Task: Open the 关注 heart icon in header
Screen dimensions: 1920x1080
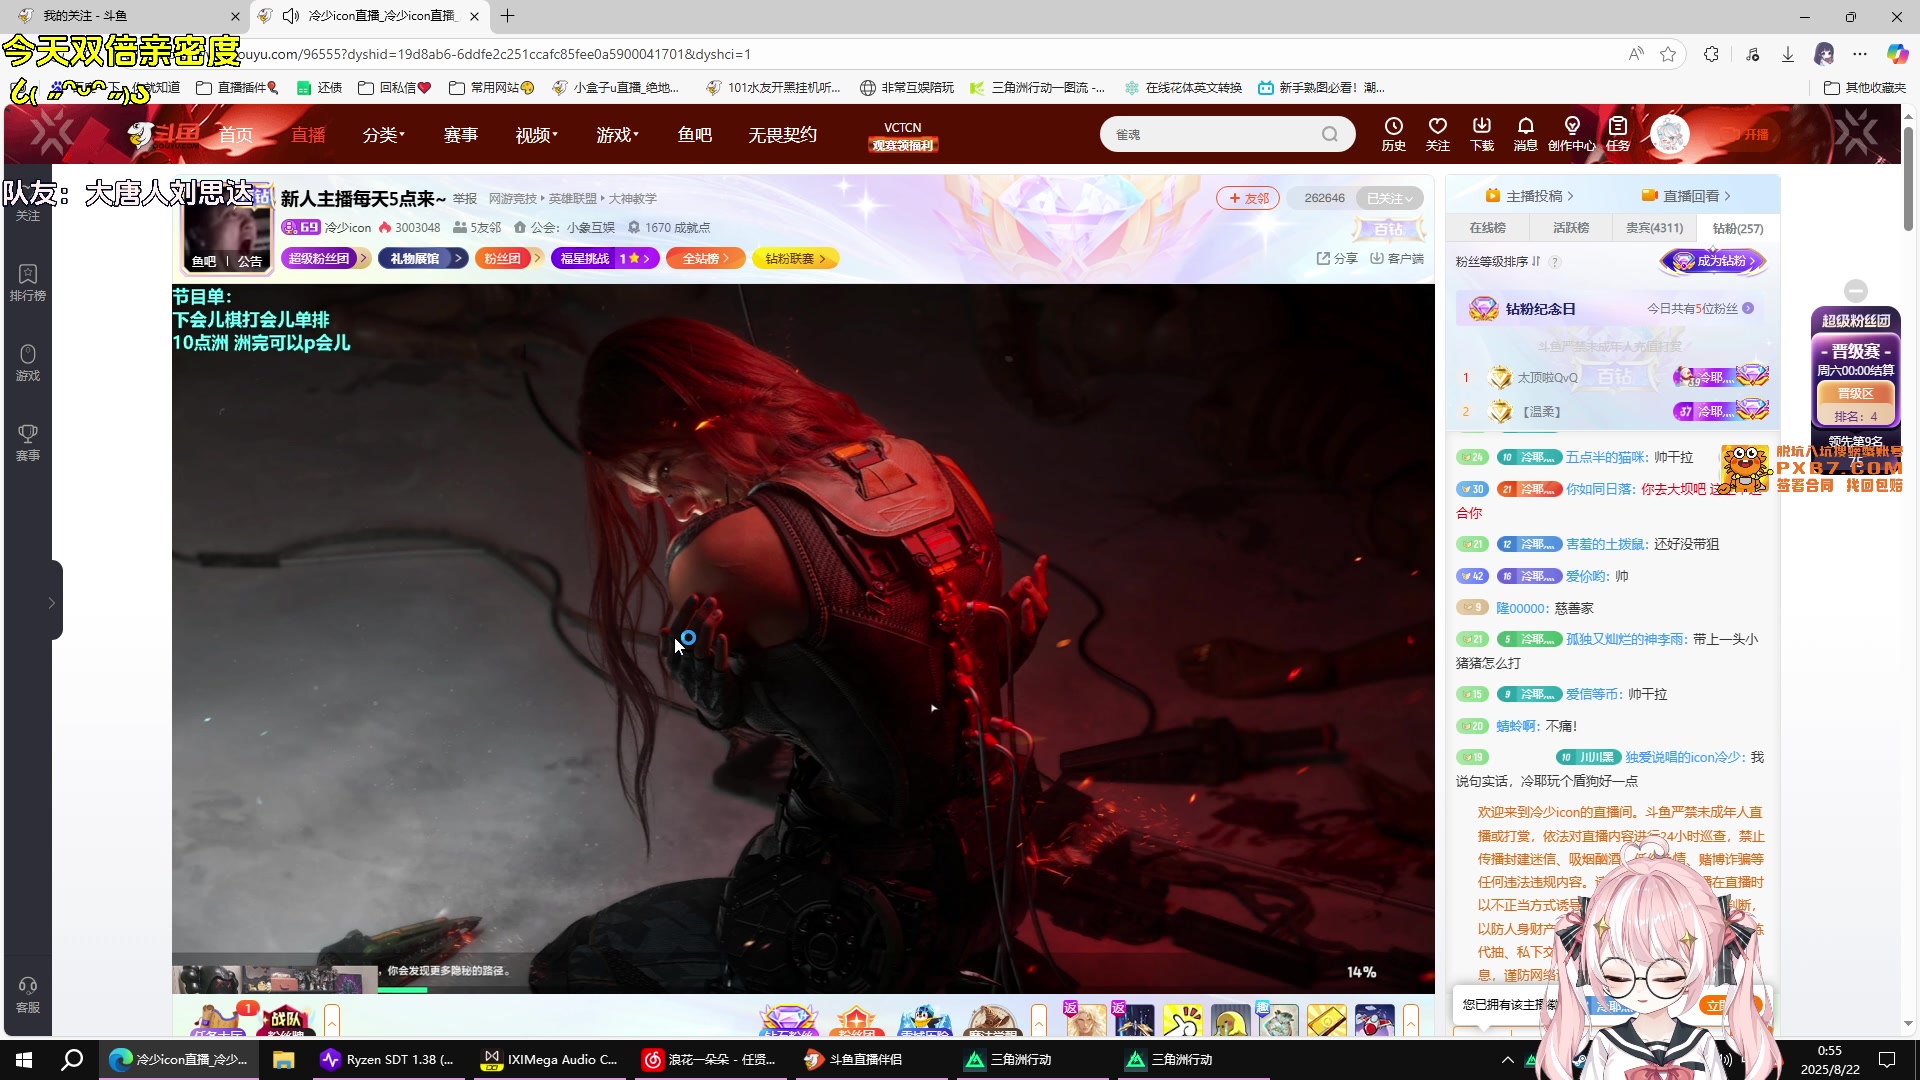Action: 1437,133
